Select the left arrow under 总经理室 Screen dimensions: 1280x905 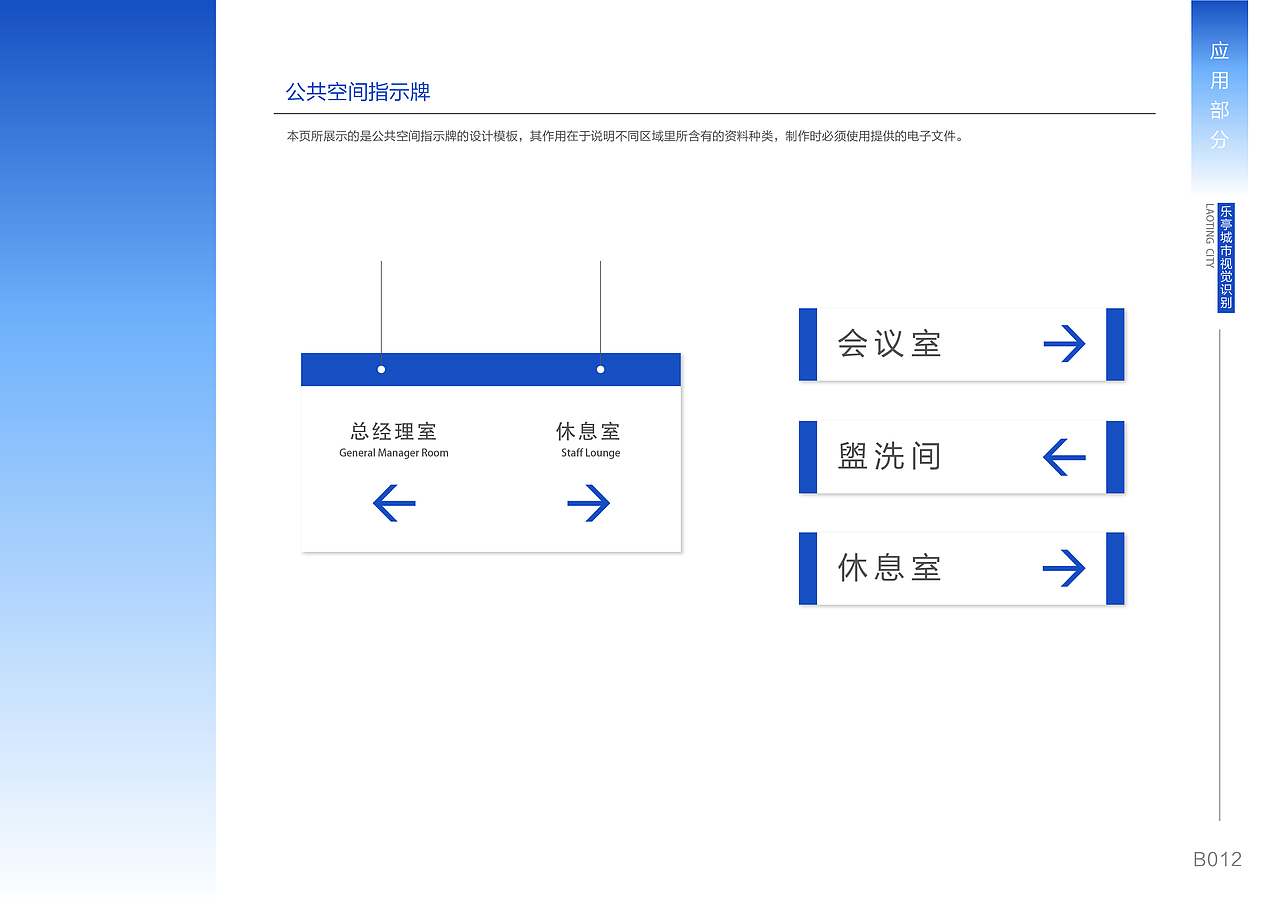pyautogui.click(x=393, y=503)
